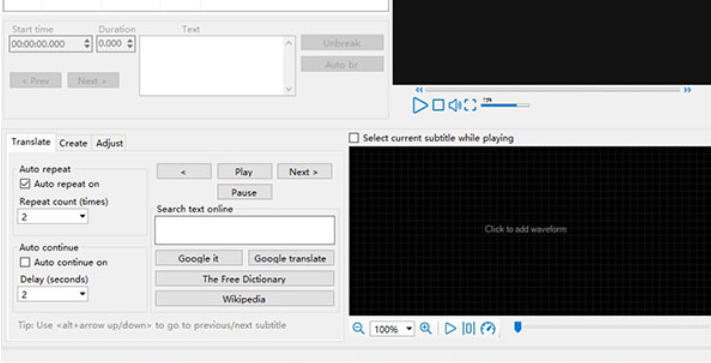Skip backward with the double-left arrows

point(419,90)
